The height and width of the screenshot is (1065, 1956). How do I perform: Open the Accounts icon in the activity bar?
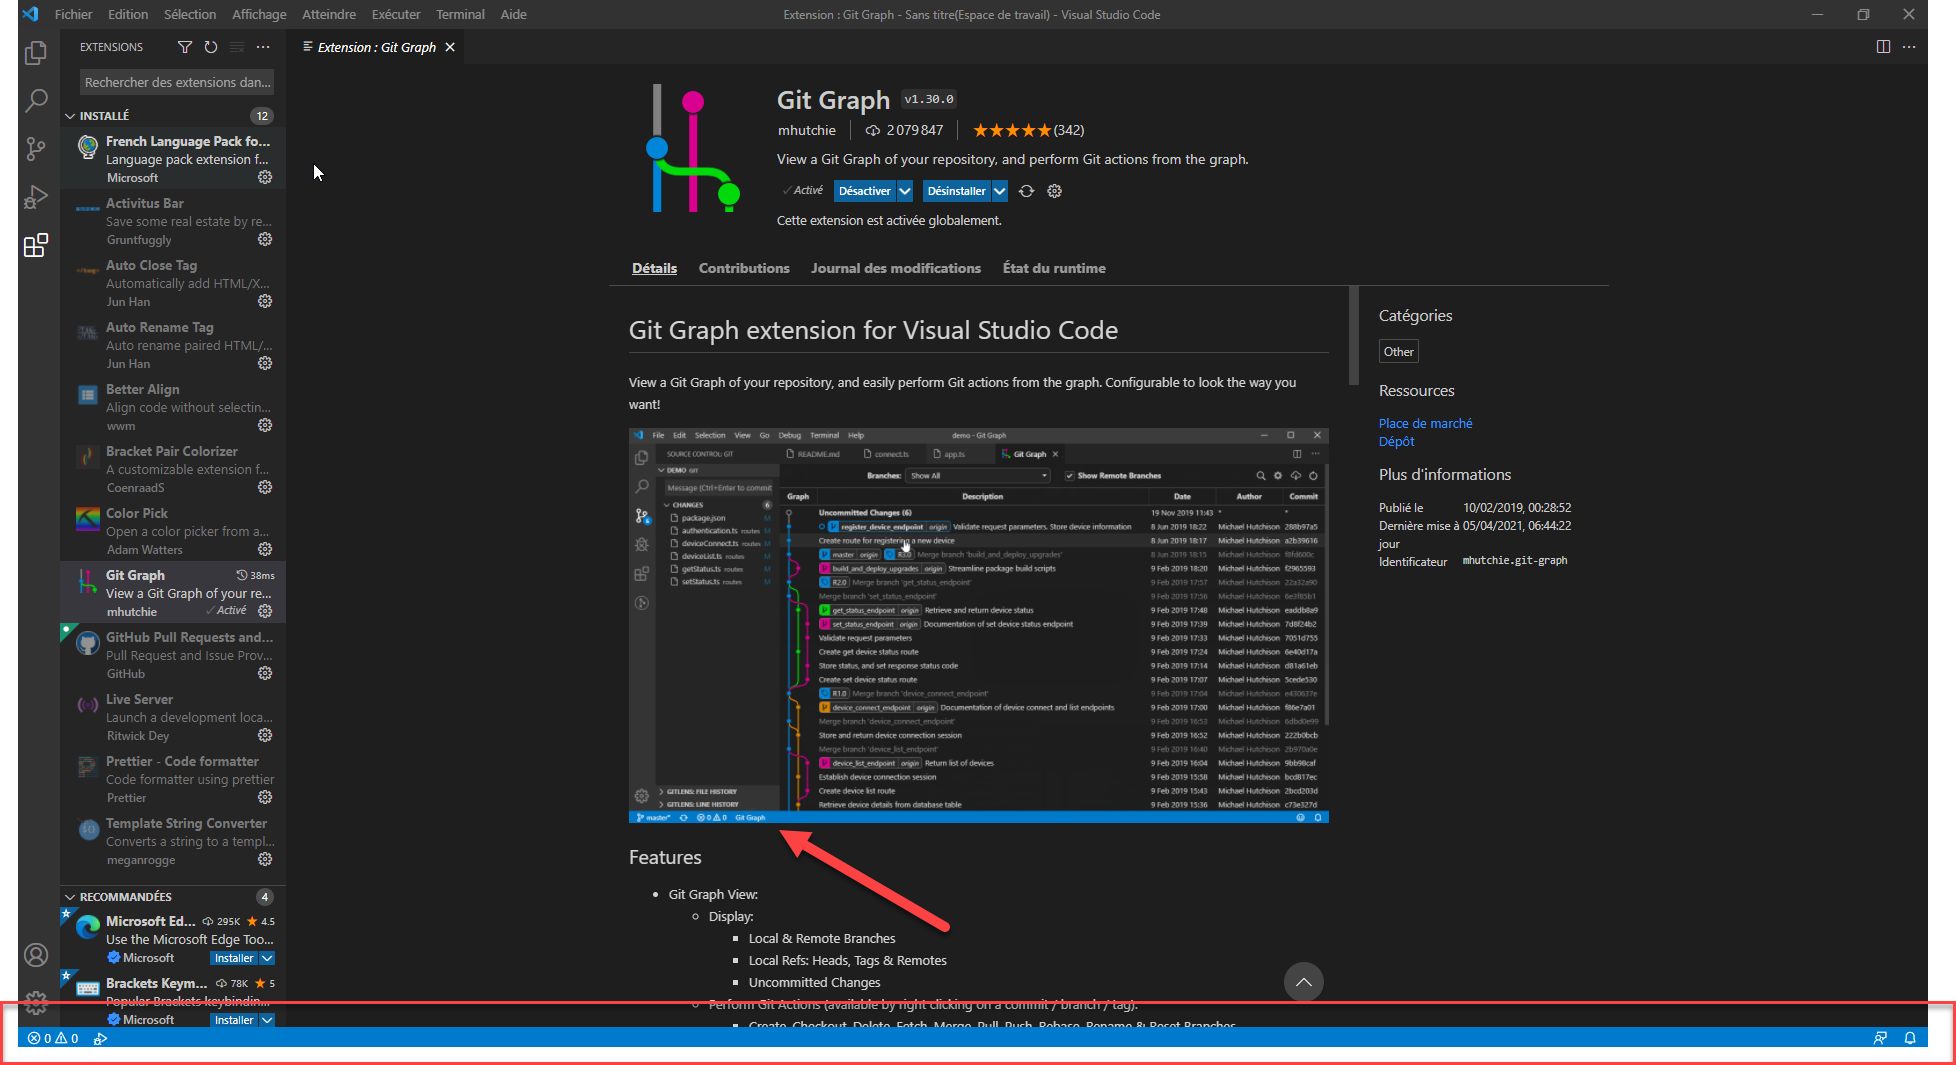[x=36, y=955]
